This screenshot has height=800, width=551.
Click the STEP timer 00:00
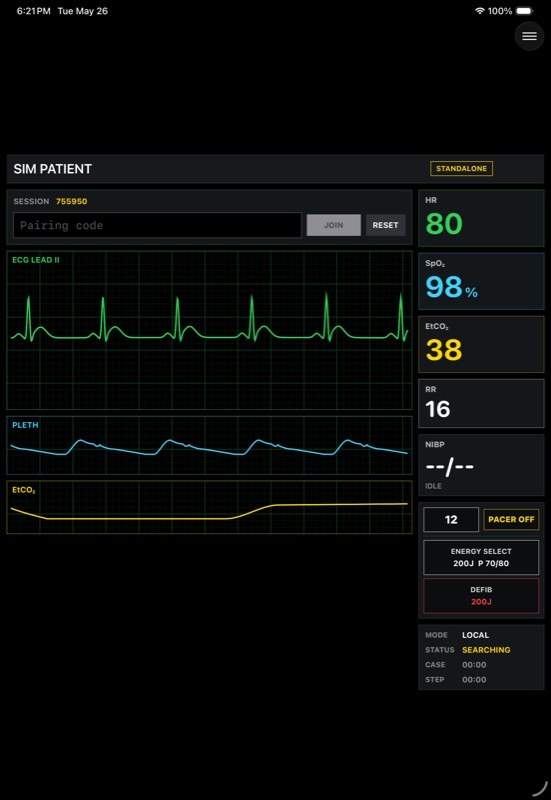(474, 680)
